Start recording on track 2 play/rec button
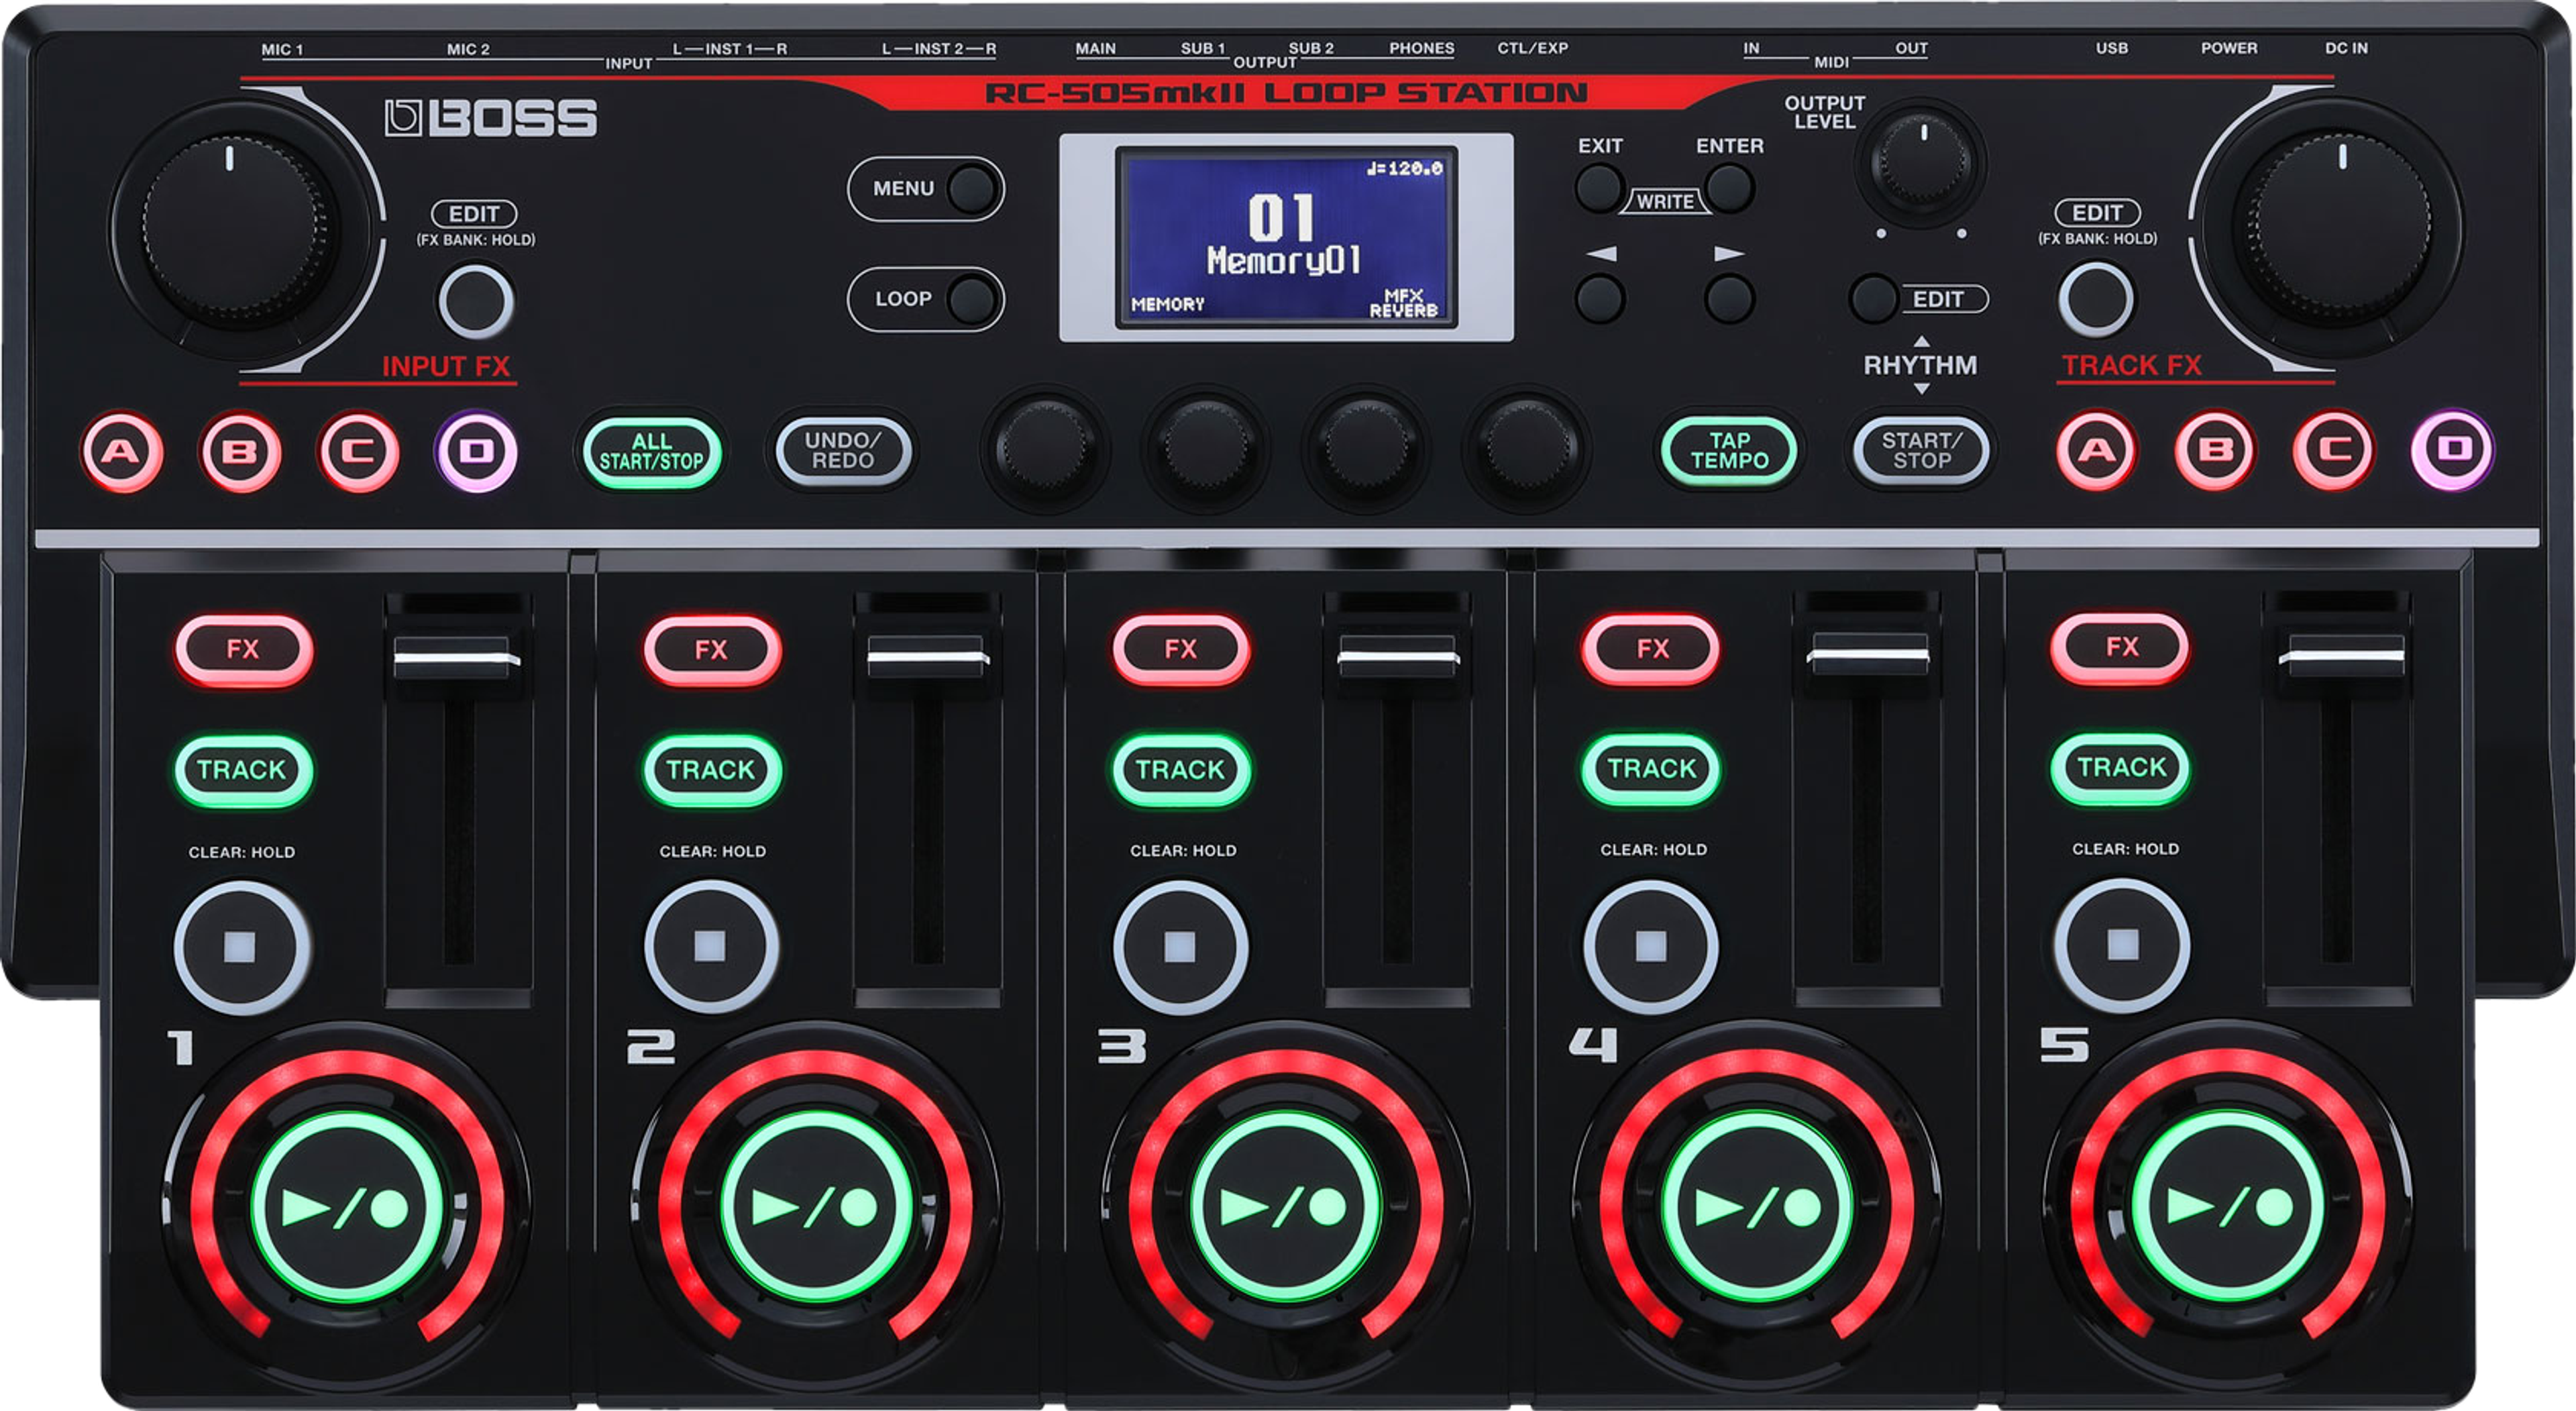 point(816,1207)
